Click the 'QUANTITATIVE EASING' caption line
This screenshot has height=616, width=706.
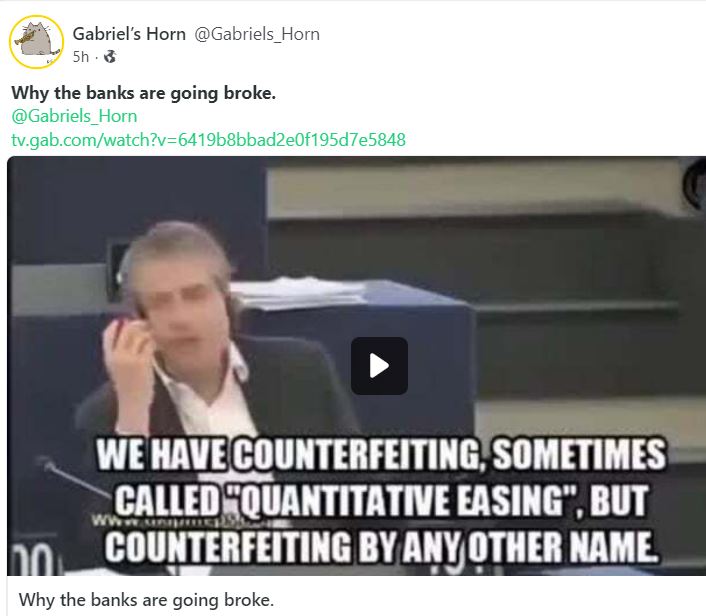point(380,501)
